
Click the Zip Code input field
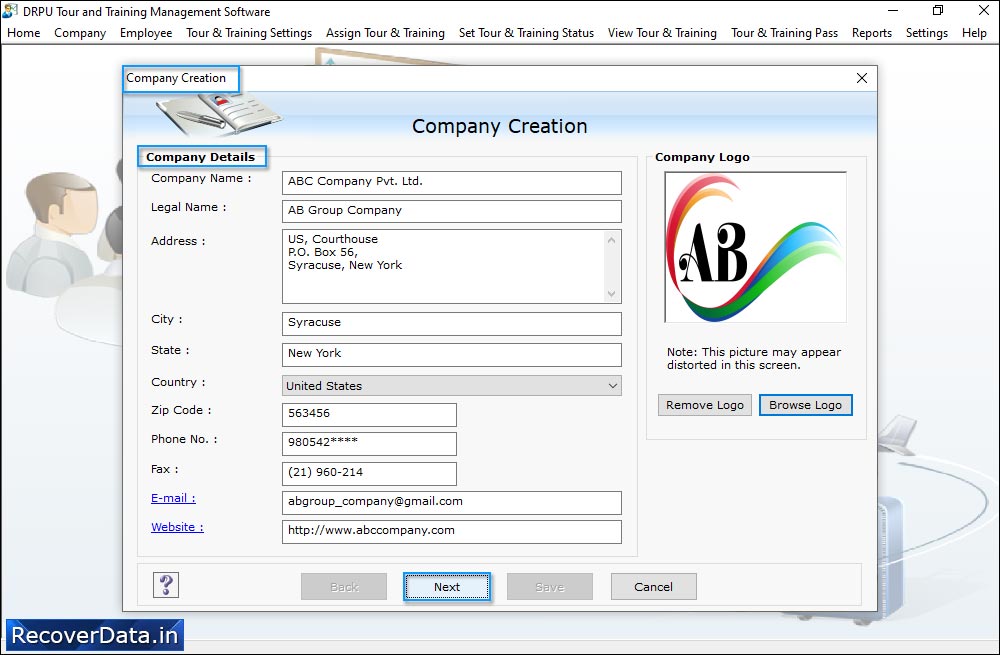pos(369,415)
